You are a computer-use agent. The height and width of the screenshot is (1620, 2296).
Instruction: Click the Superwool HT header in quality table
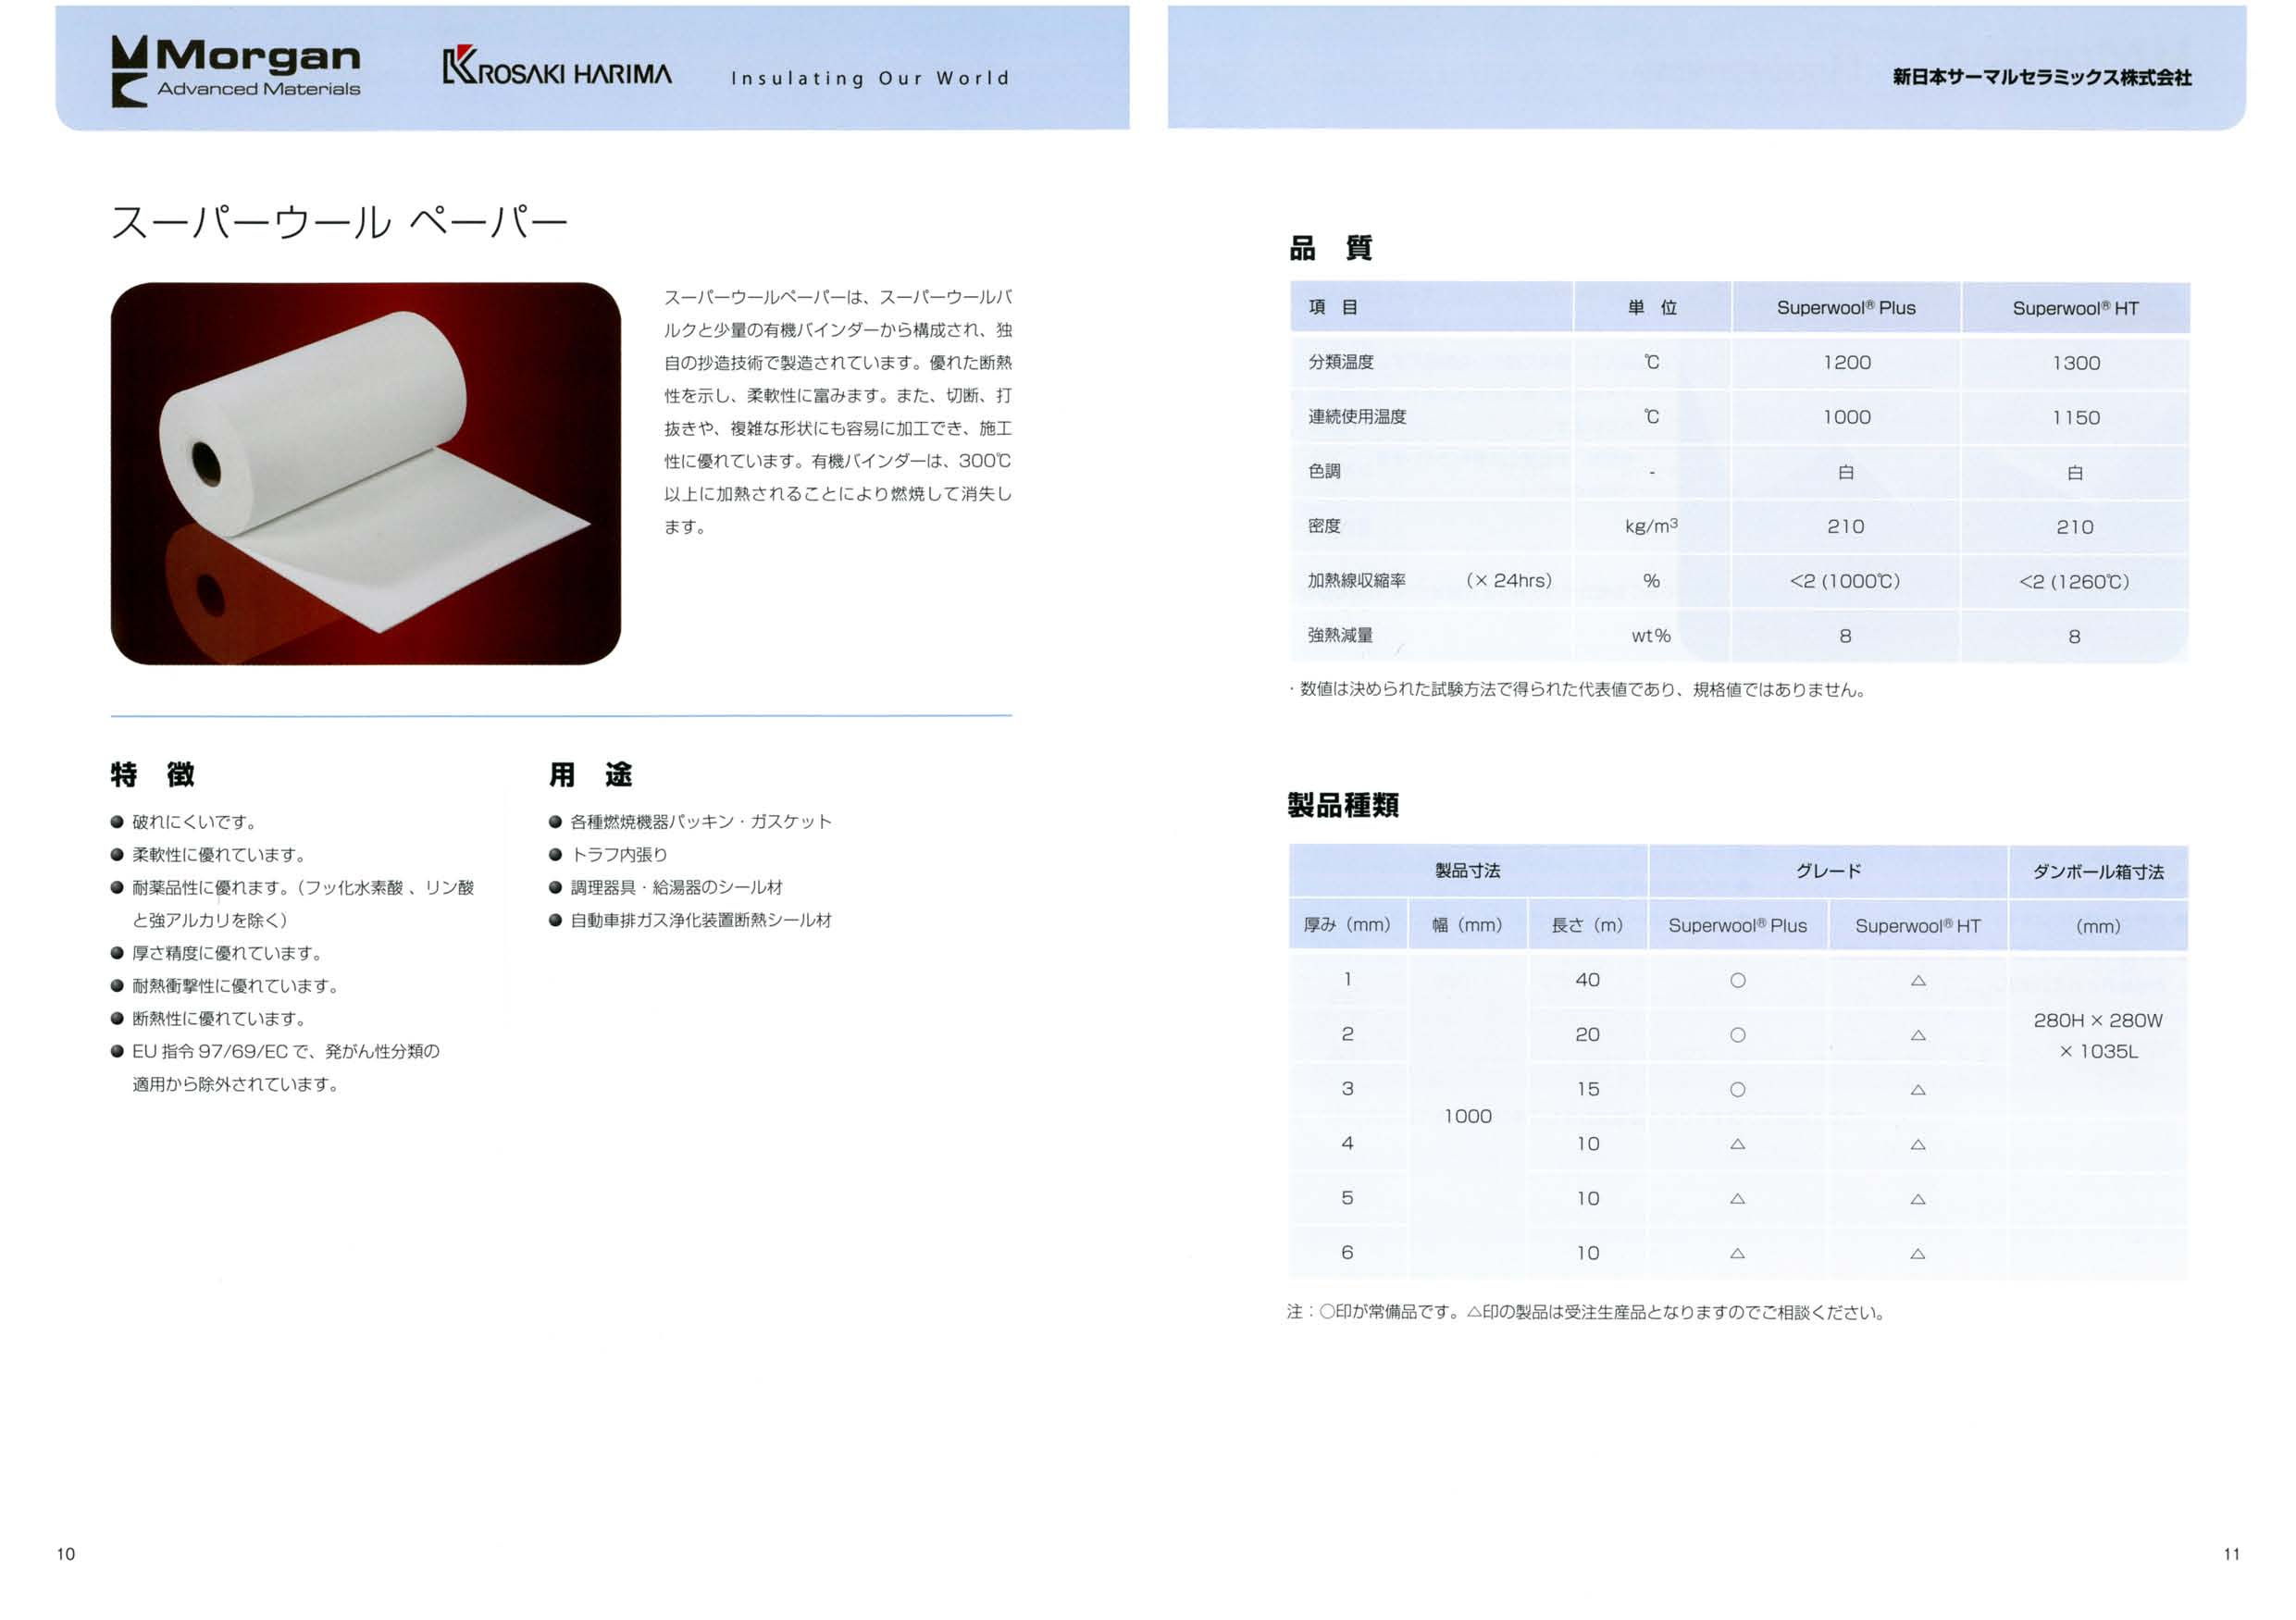[x=2076, y=308]
